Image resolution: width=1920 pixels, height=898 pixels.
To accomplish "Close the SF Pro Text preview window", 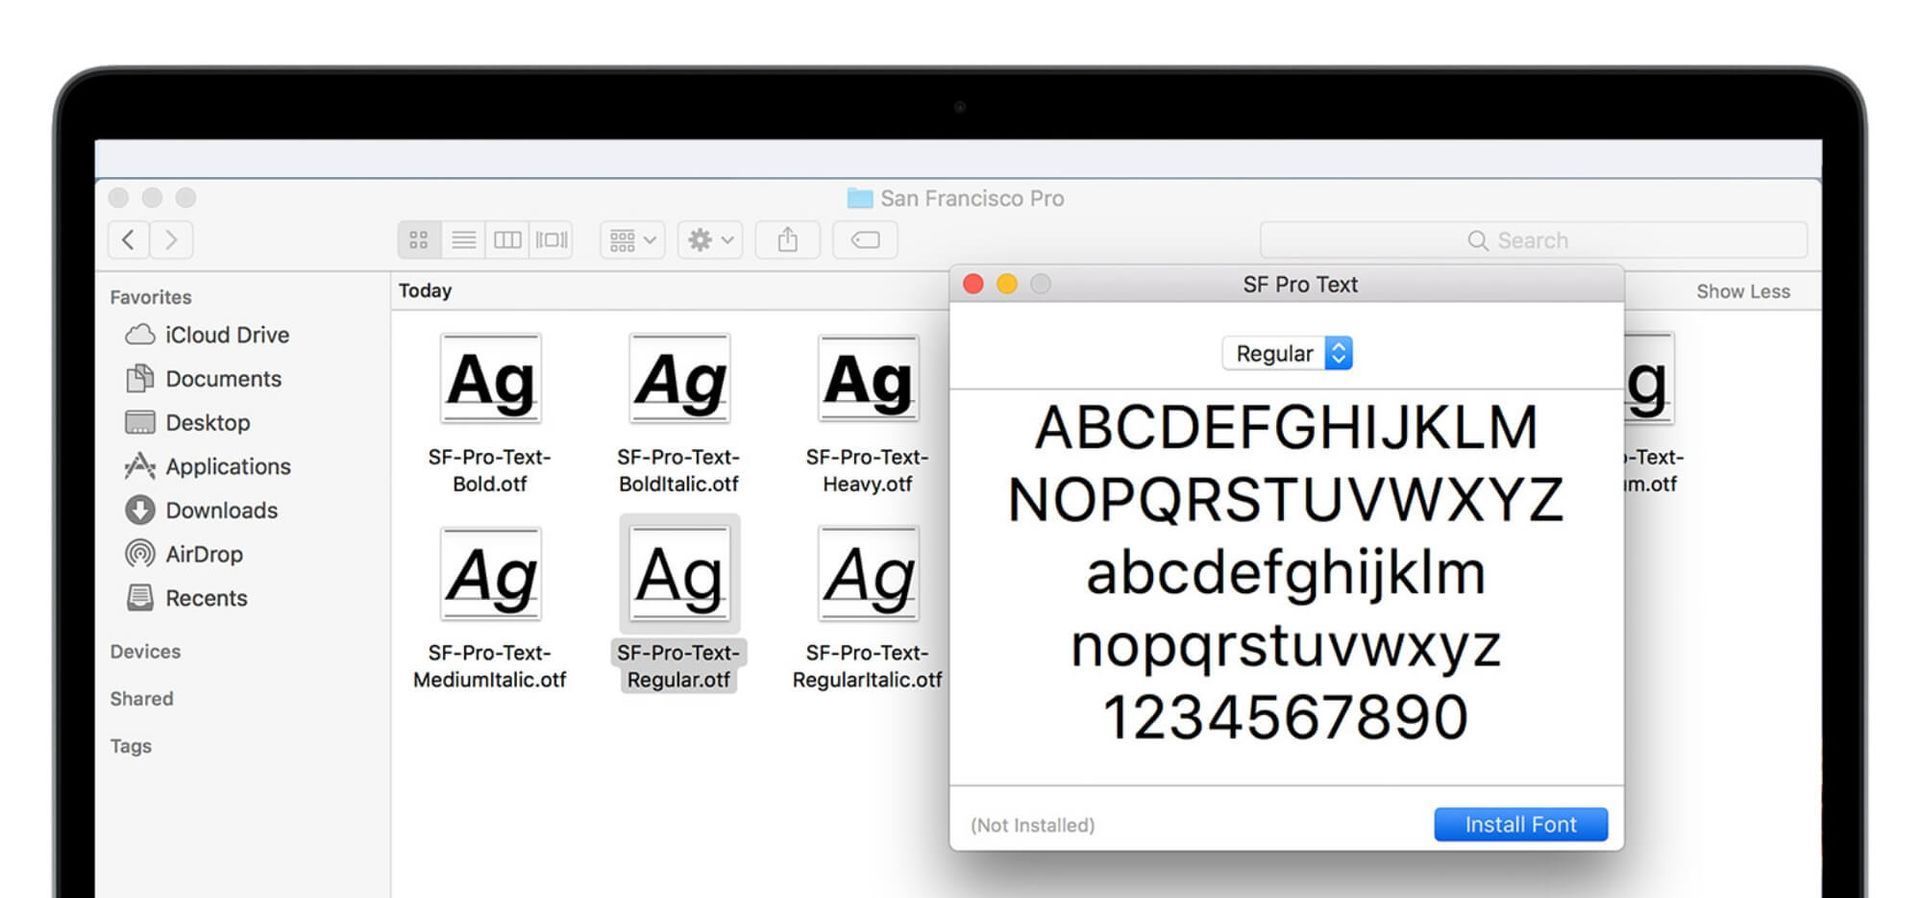I will point(973,284).
